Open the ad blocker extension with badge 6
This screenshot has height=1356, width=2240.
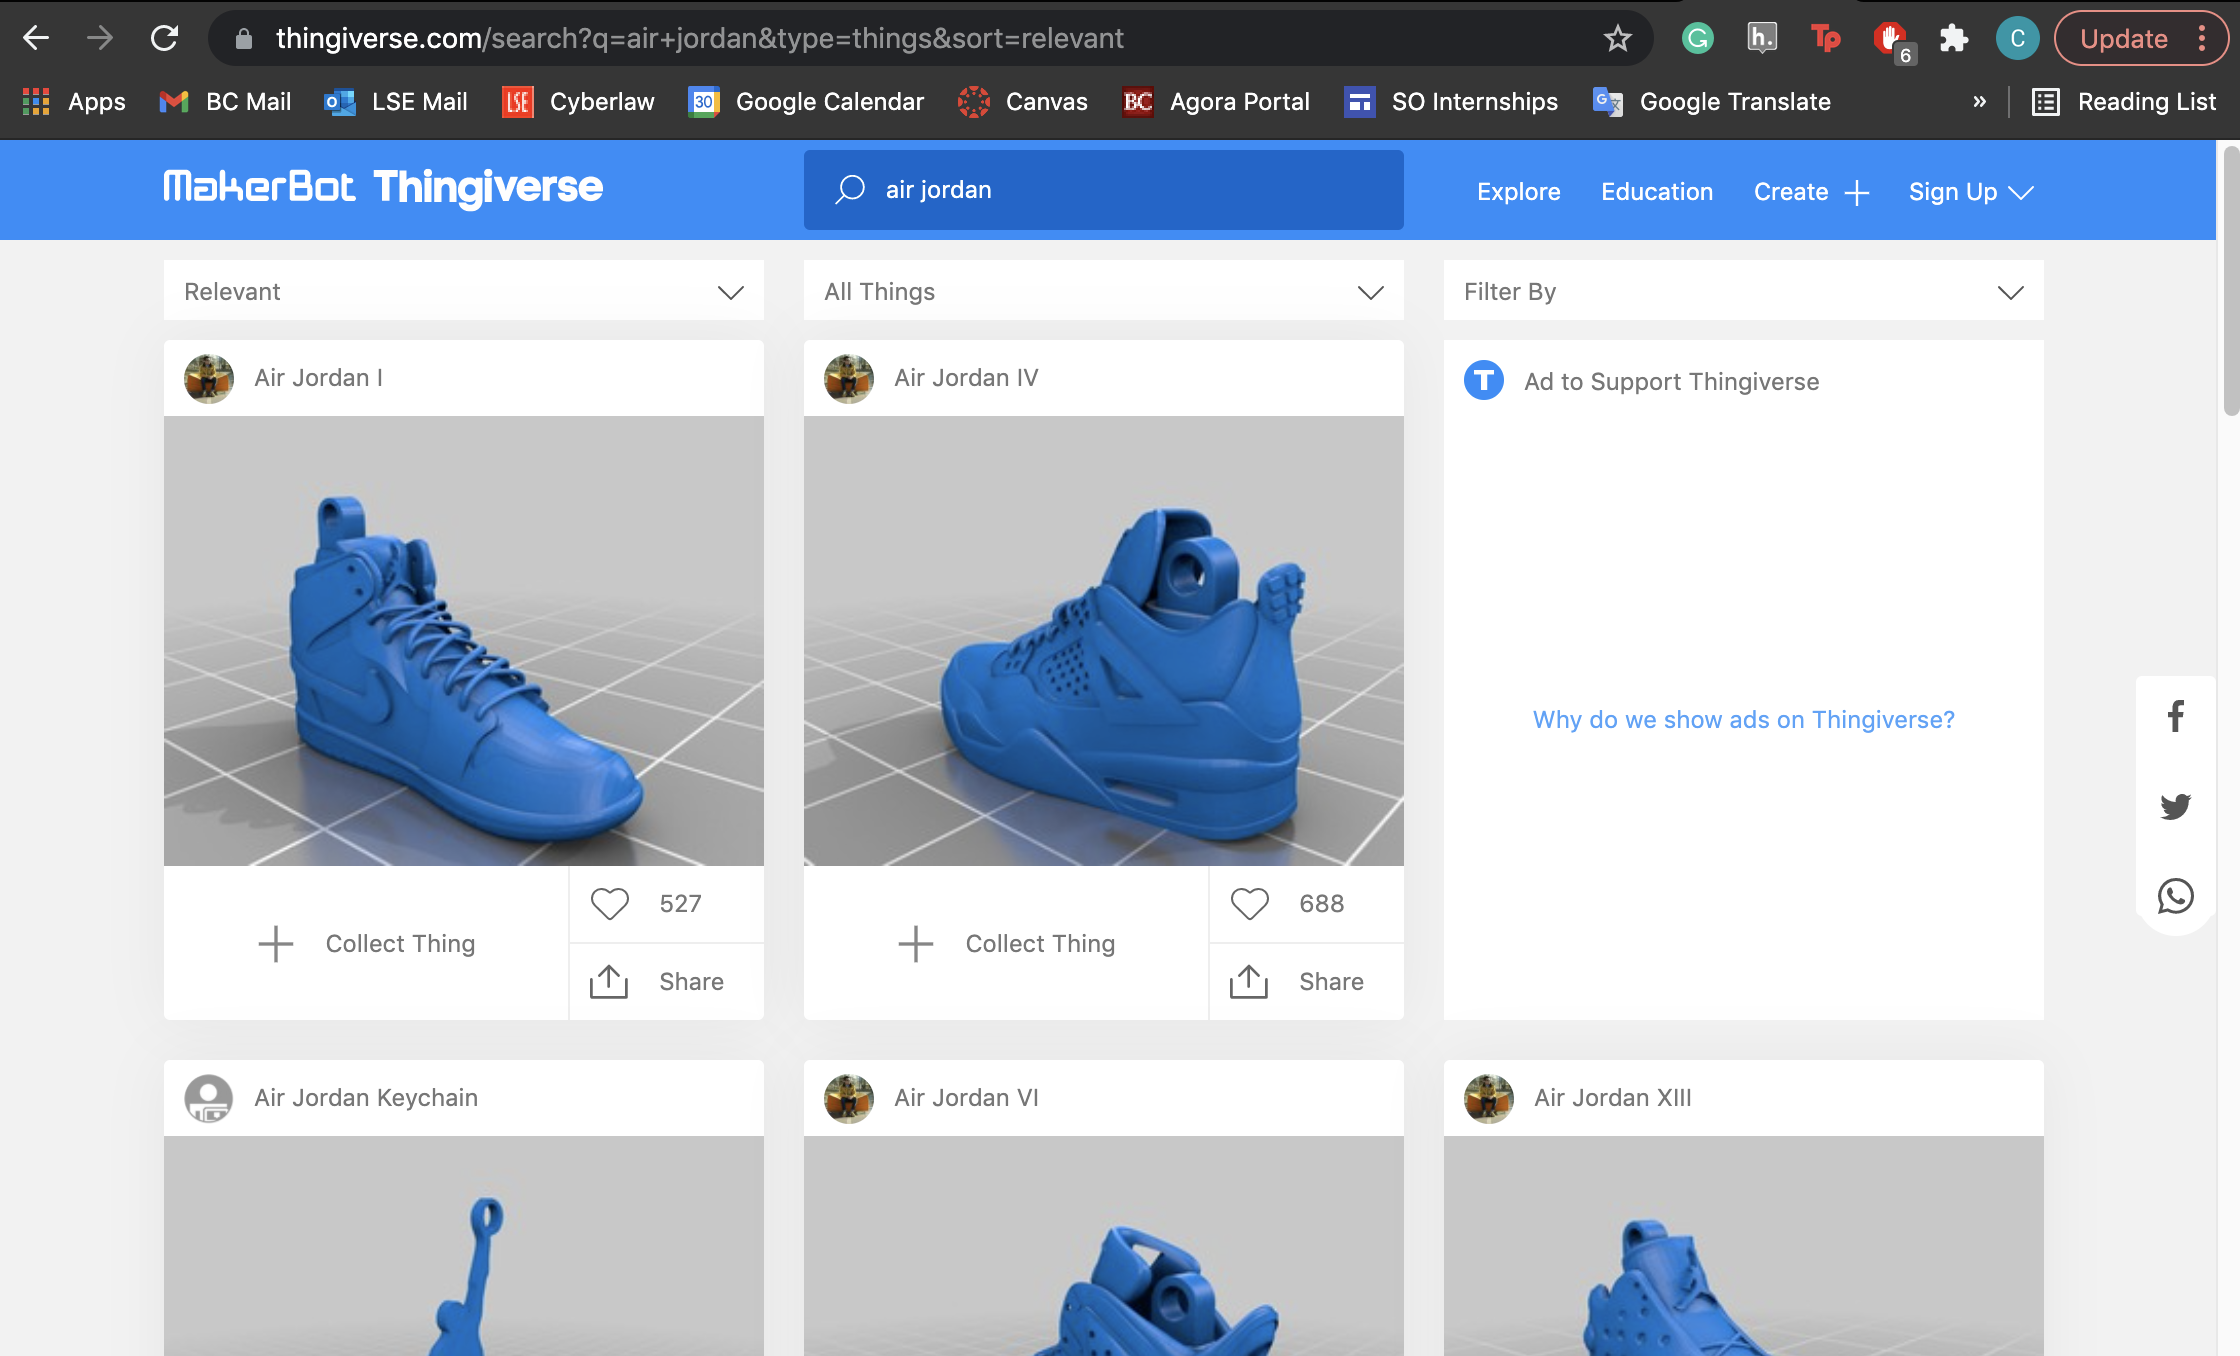pyautogui.click(x=1891, y=40)
